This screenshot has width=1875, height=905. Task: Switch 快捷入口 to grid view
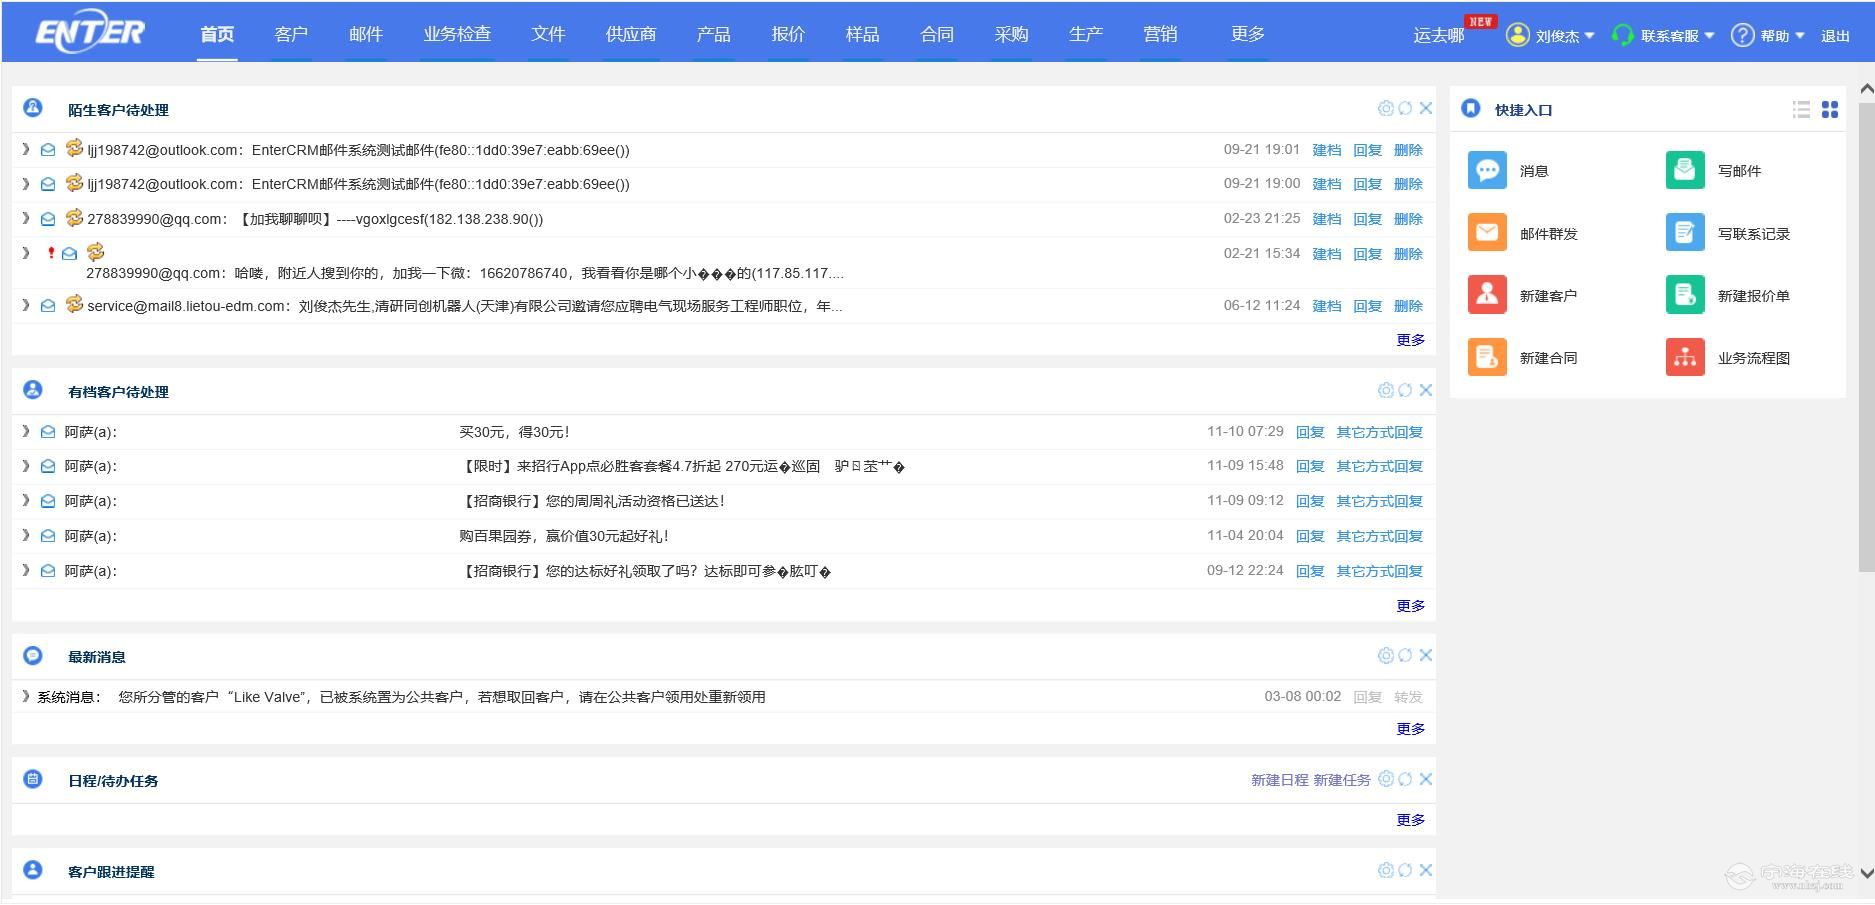tap(1830, 109)
